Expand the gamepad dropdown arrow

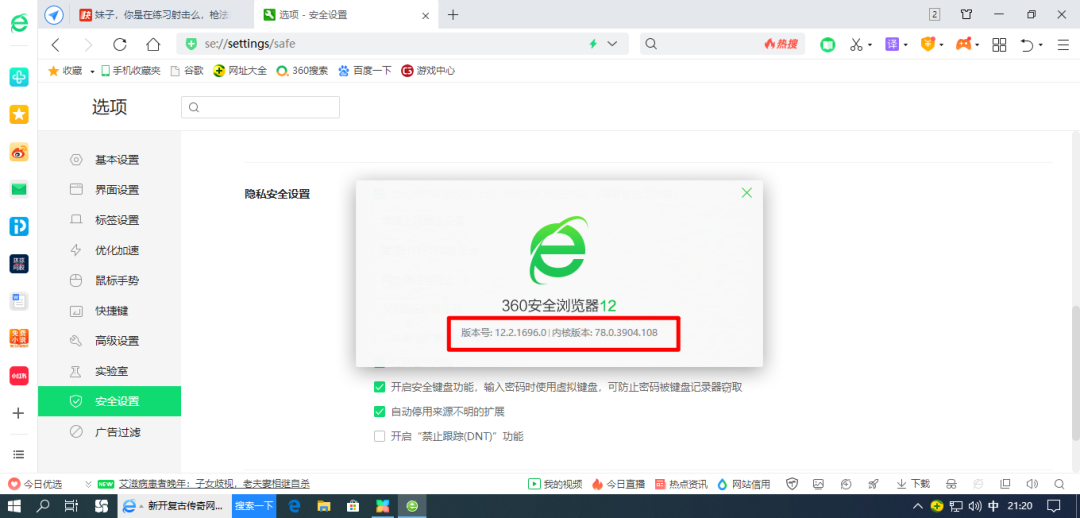(x=977, y=45)
